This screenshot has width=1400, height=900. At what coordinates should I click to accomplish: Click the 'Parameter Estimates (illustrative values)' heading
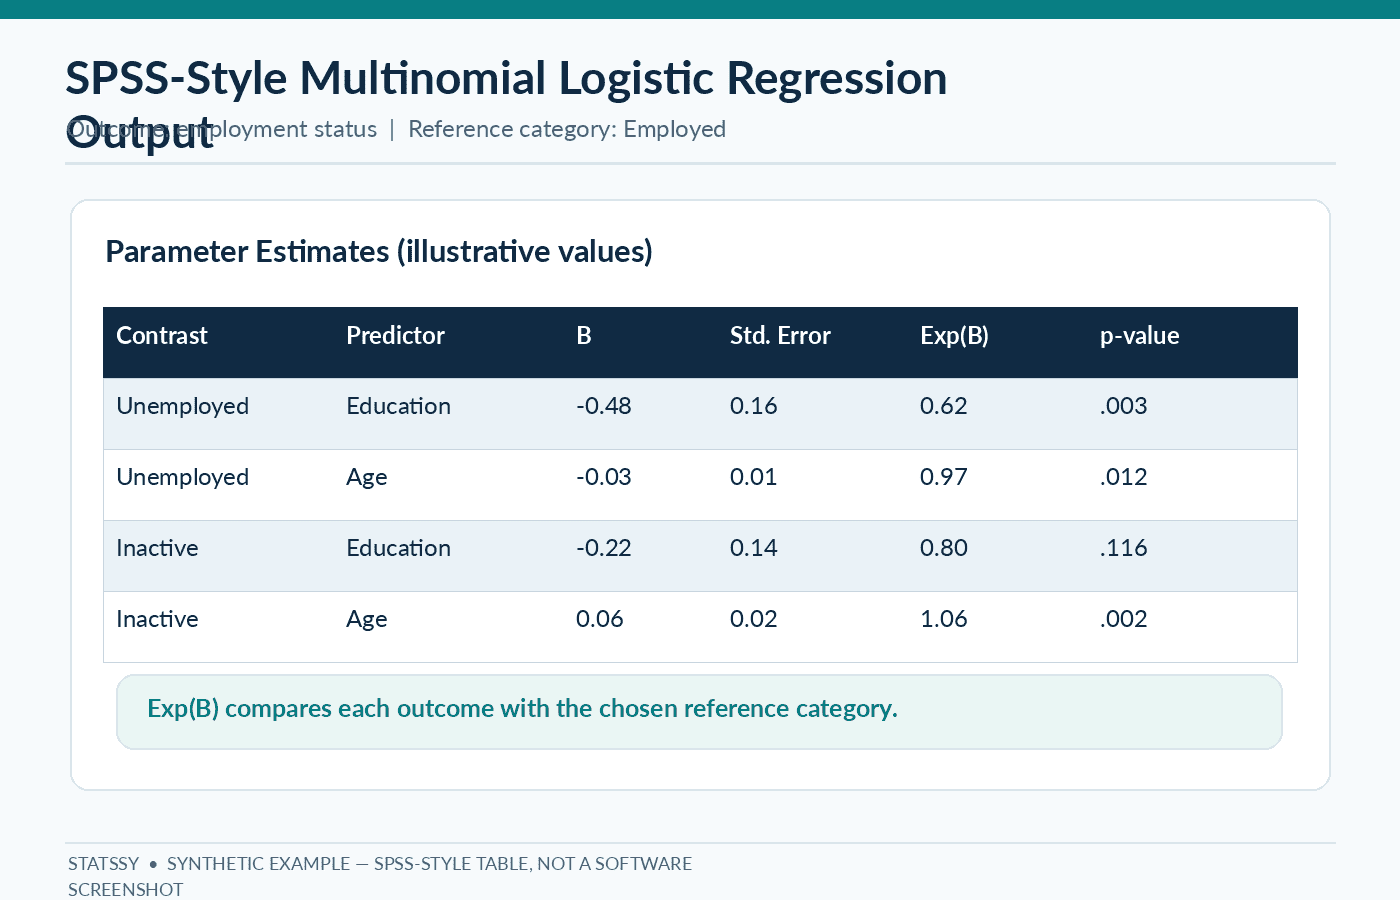tap(379, 252)
